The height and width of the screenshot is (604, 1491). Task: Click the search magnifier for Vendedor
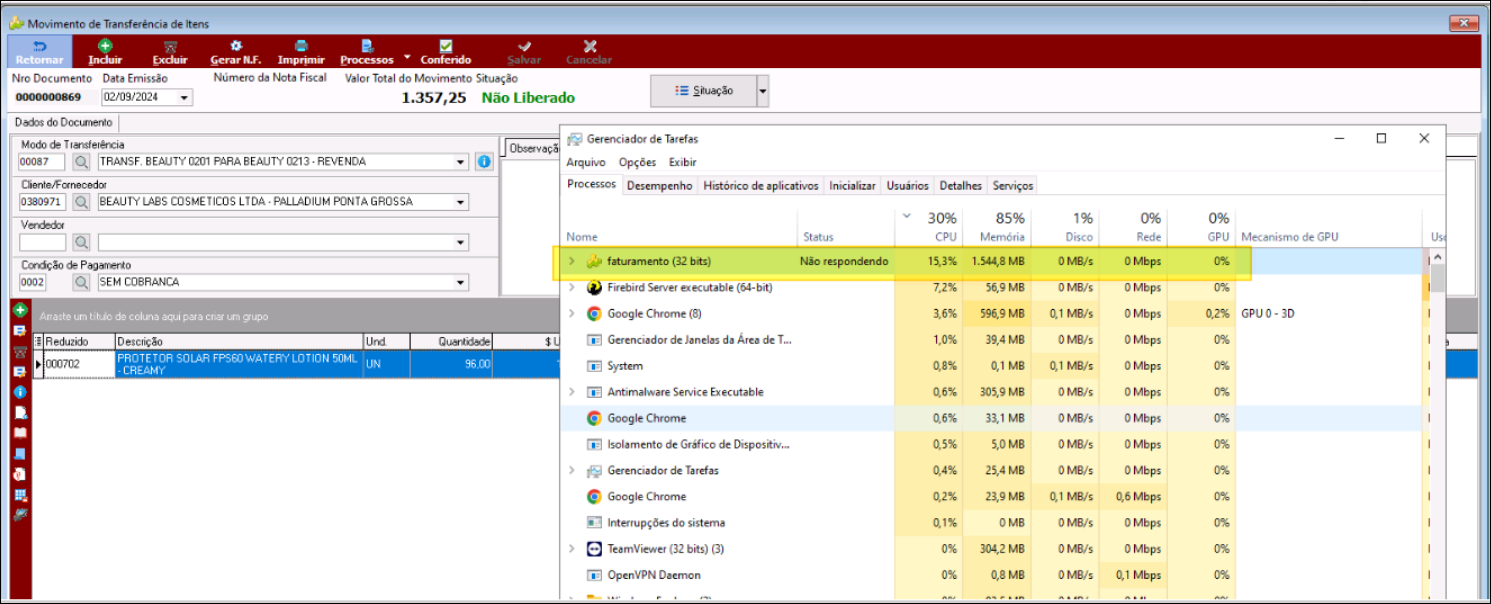pos(81,242)
